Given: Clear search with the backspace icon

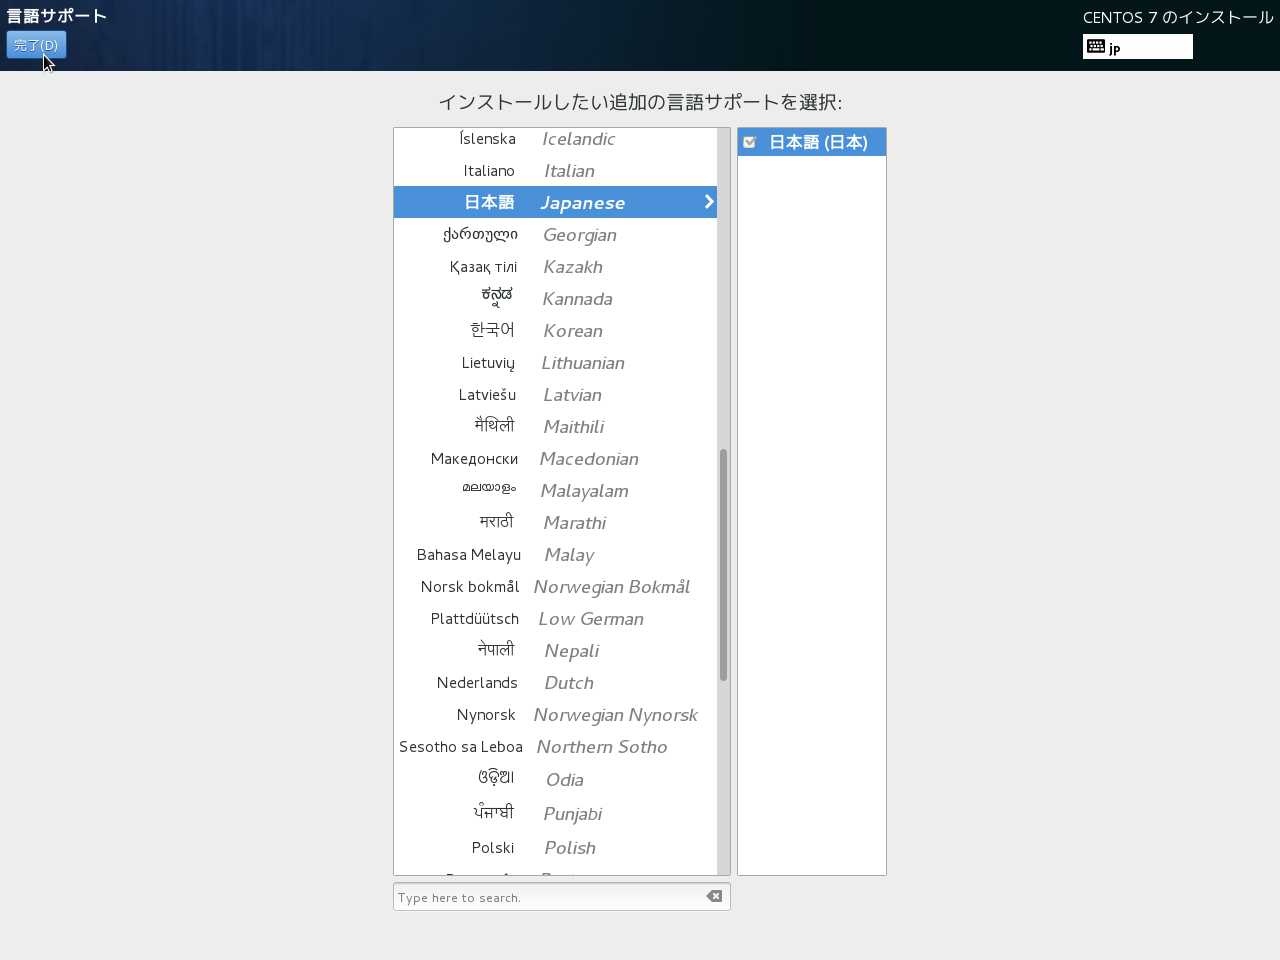Looking at the screenshot, I should pos(714,896).
